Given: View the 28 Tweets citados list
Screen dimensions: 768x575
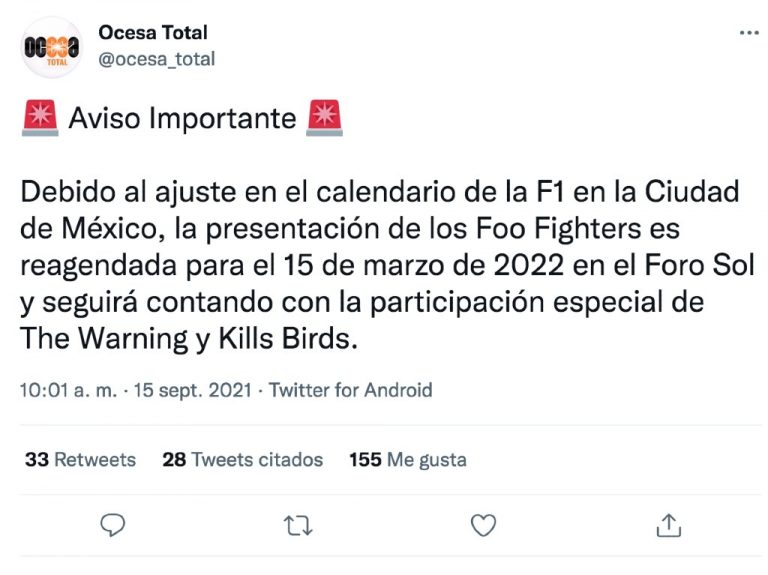Looking at the screenshot, I should 242,459.
